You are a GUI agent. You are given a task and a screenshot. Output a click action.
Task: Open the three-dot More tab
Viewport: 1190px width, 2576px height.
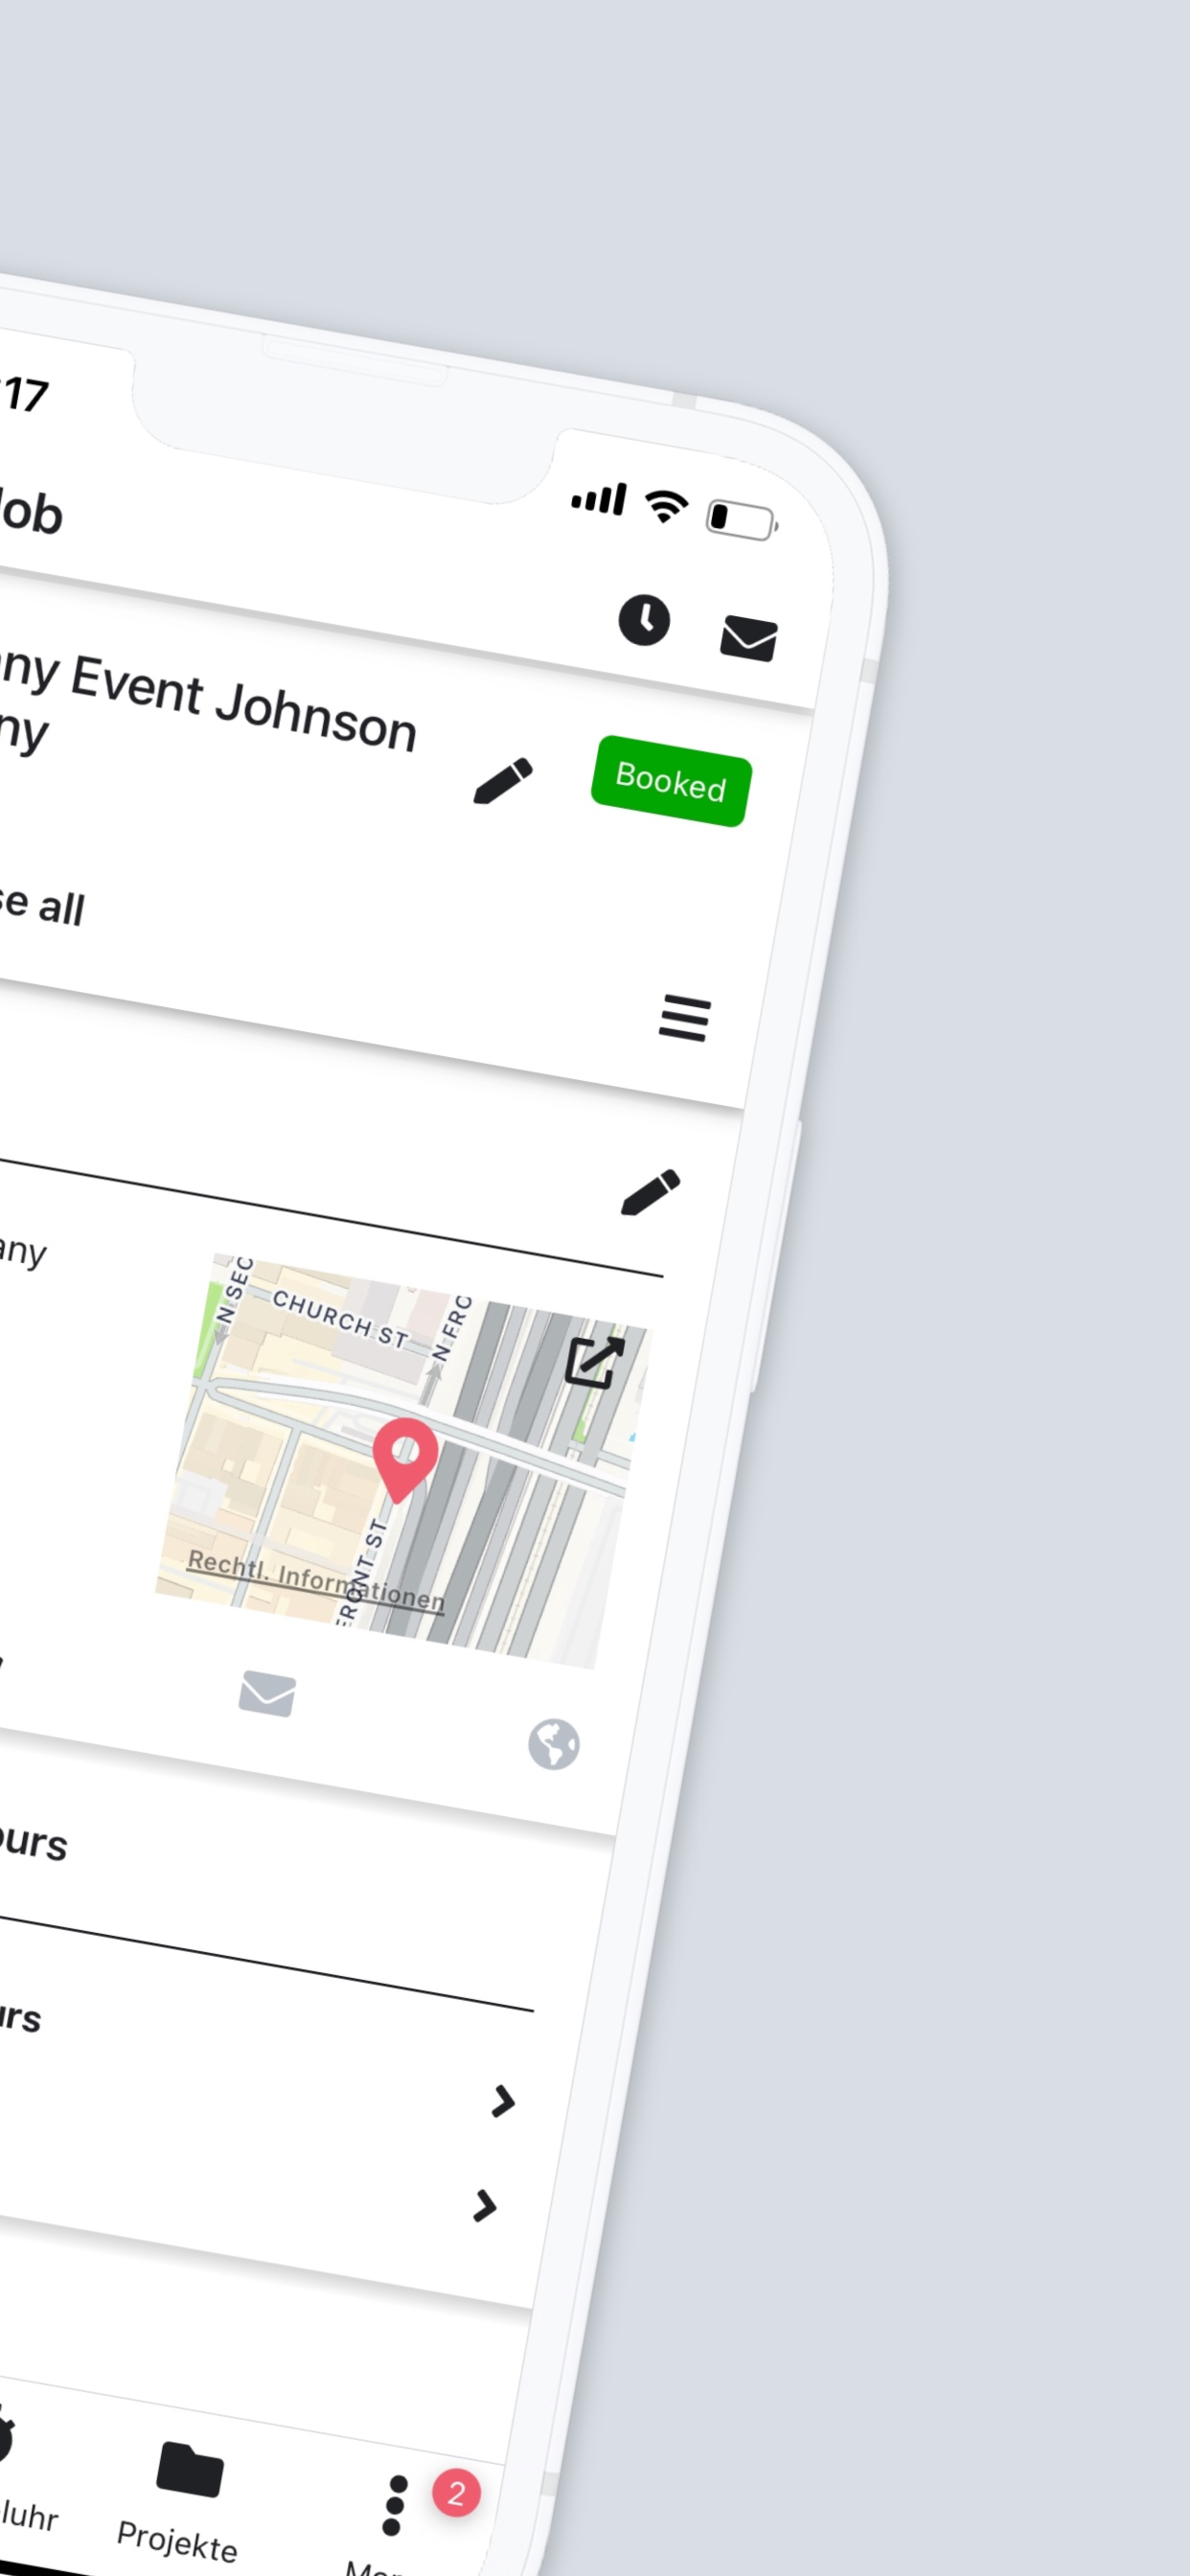(394, 2506)
